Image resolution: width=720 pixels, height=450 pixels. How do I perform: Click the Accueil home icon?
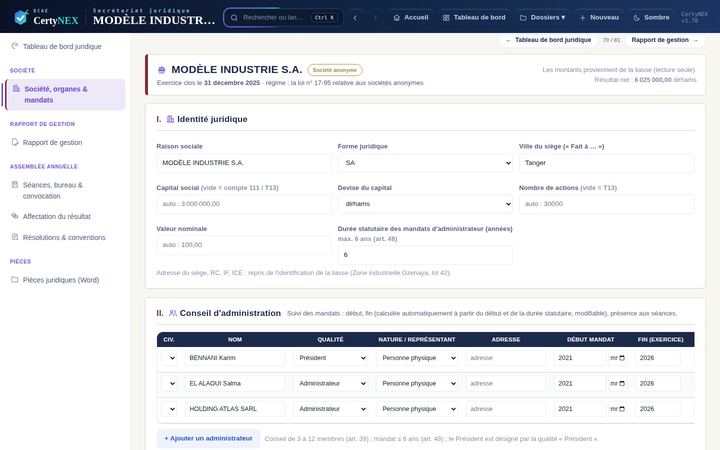pos(397,17)
